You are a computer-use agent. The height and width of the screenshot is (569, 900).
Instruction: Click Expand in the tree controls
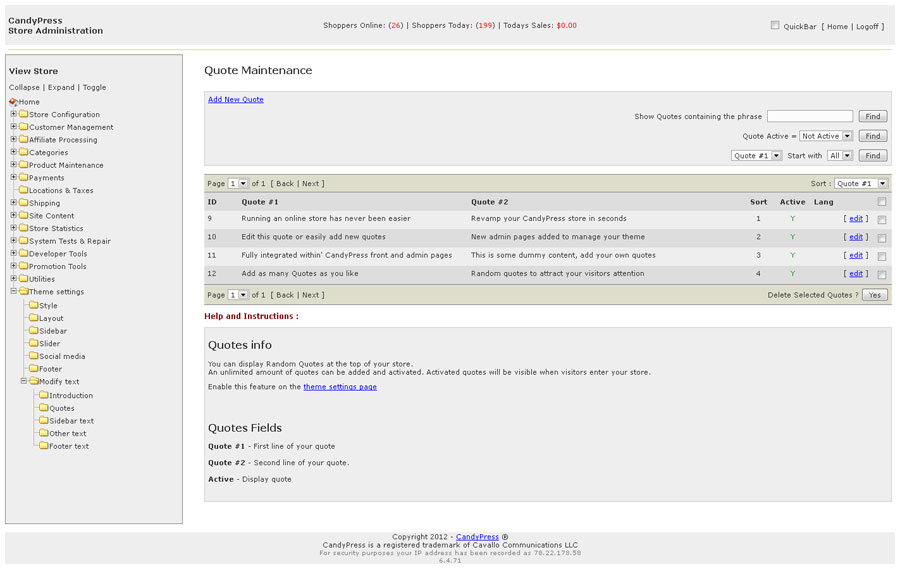(61, 87)
